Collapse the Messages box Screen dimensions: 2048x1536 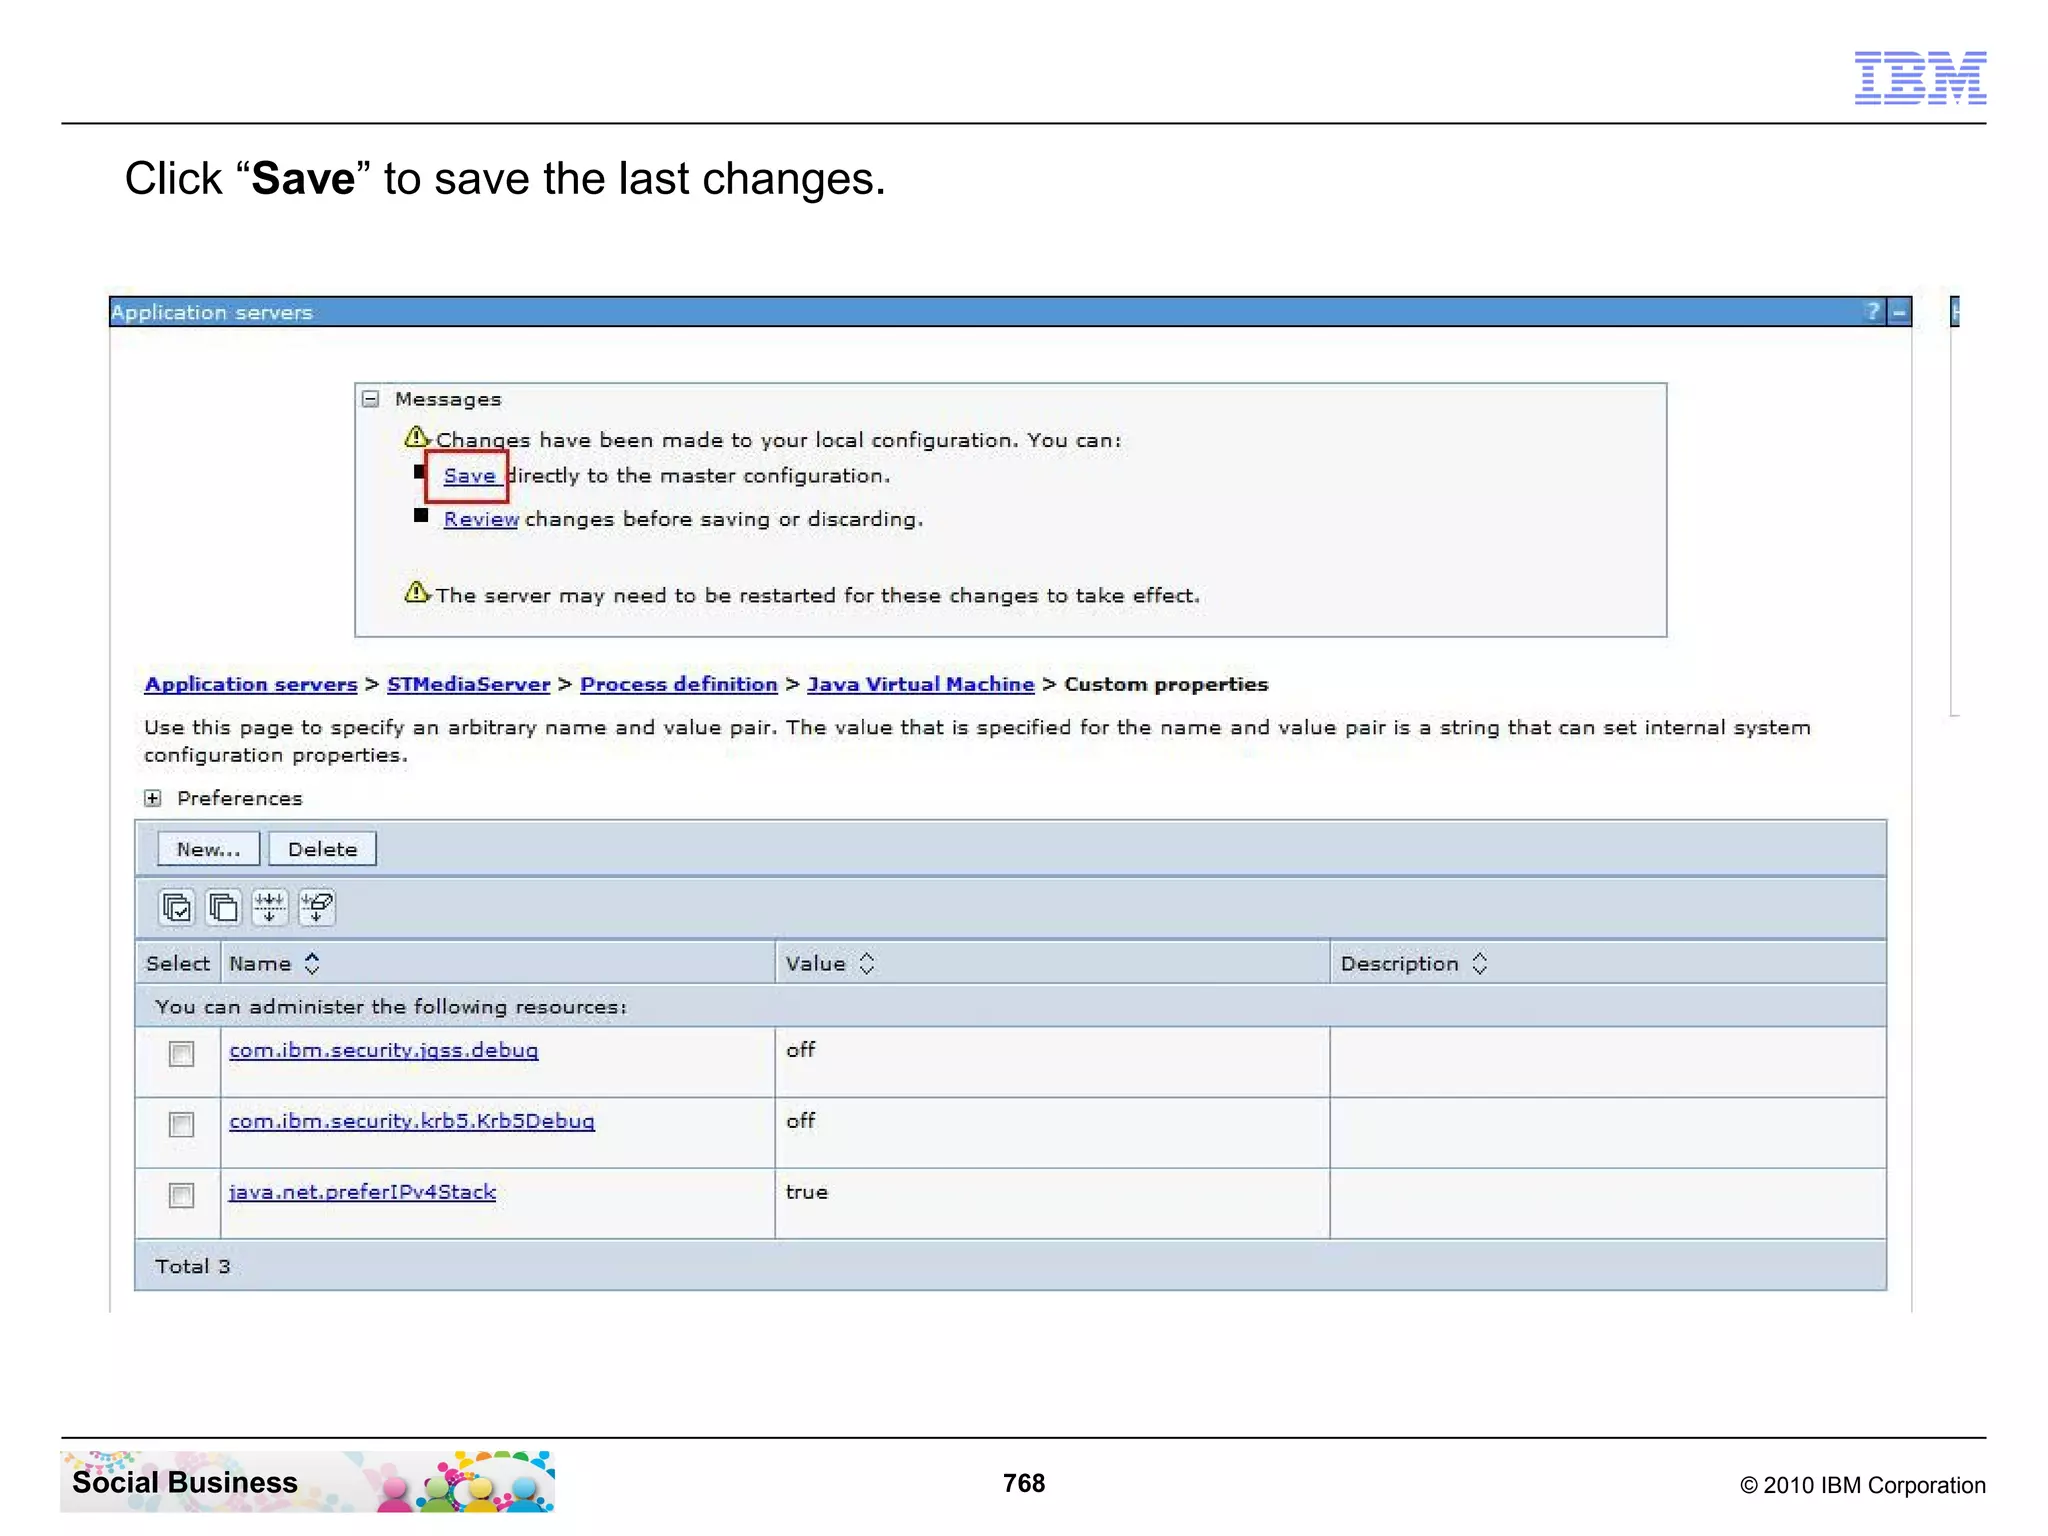click(x=371, y=399)
